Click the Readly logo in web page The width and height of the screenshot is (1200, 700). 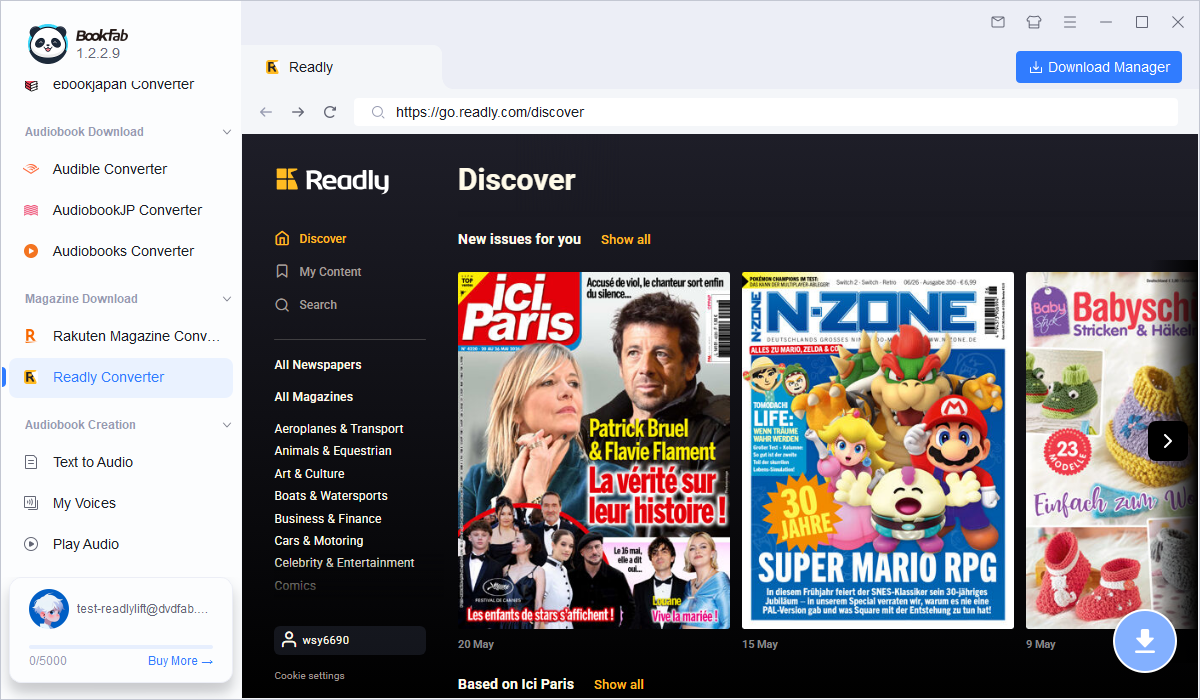tap(332, 180)
